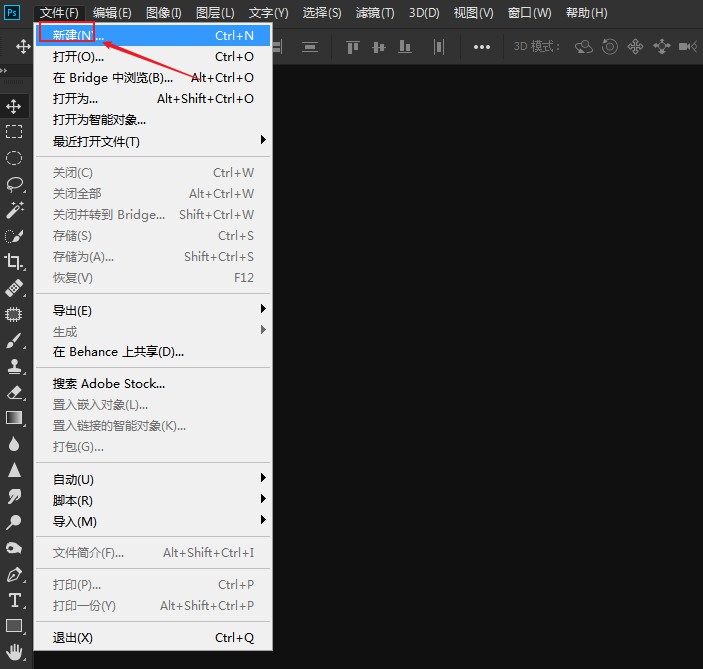Click 搜索 Adobe Stock... menu entry
The image size is (703, 669).
pyautogui.click(x=109, y=383)
